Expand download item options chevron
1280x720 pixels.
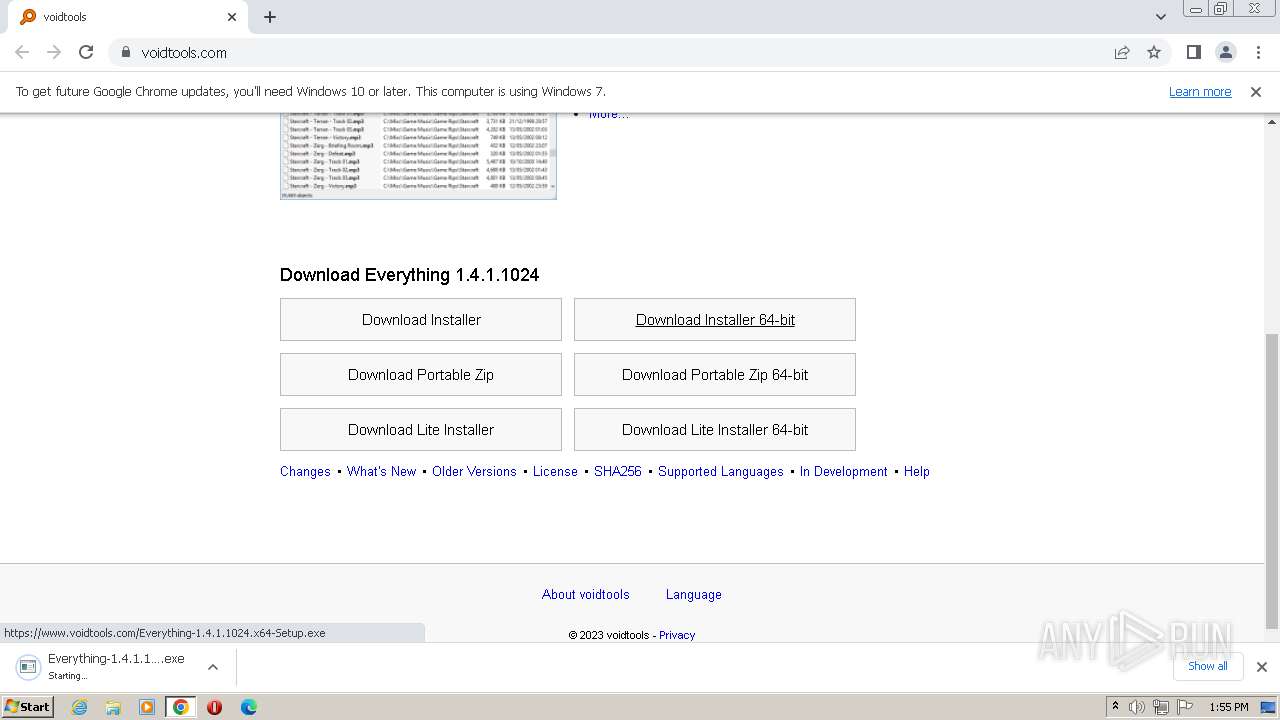[213, 667]
